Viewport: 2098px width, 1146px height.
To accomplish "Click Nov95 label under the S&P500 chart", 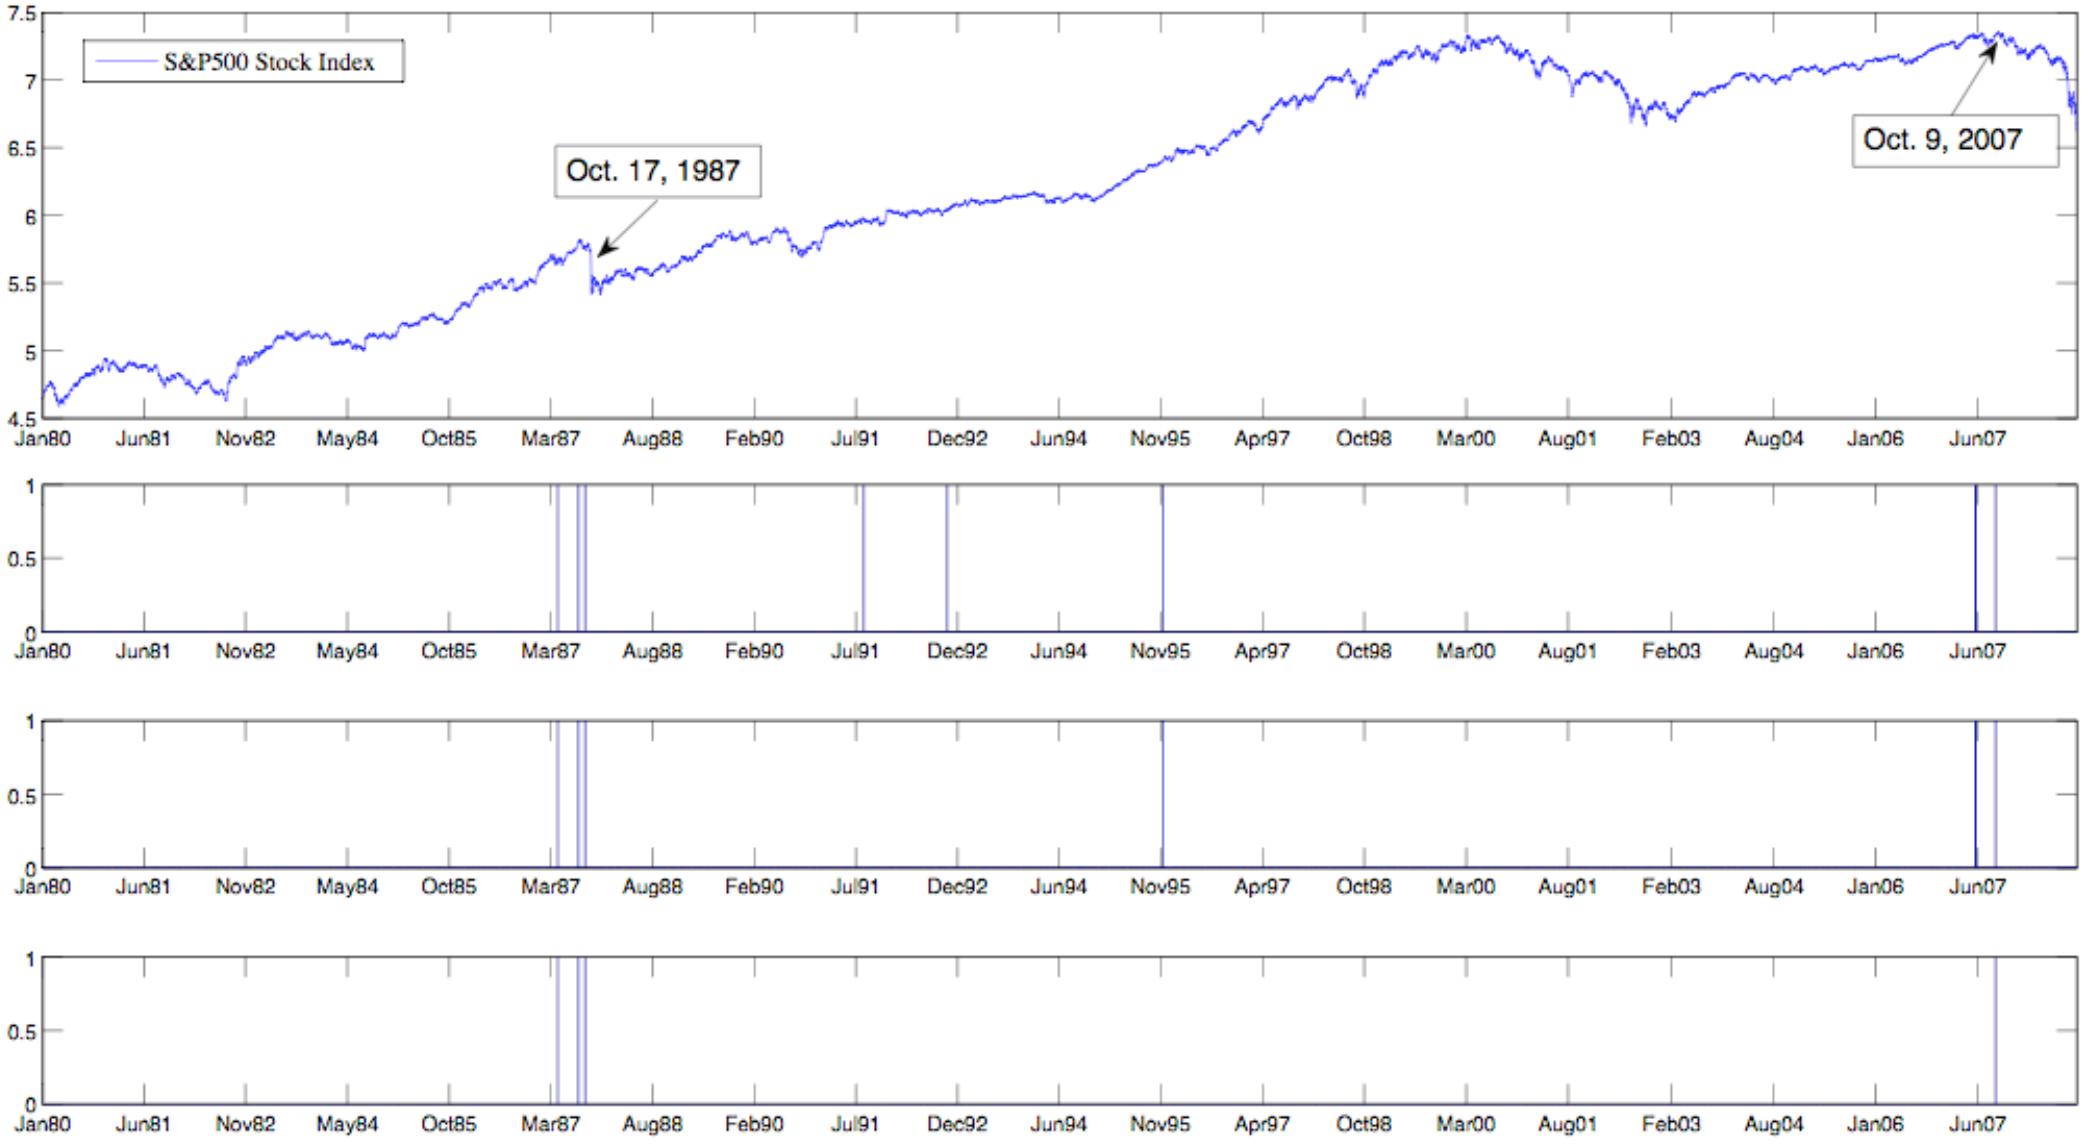I will pos(1161,438).
